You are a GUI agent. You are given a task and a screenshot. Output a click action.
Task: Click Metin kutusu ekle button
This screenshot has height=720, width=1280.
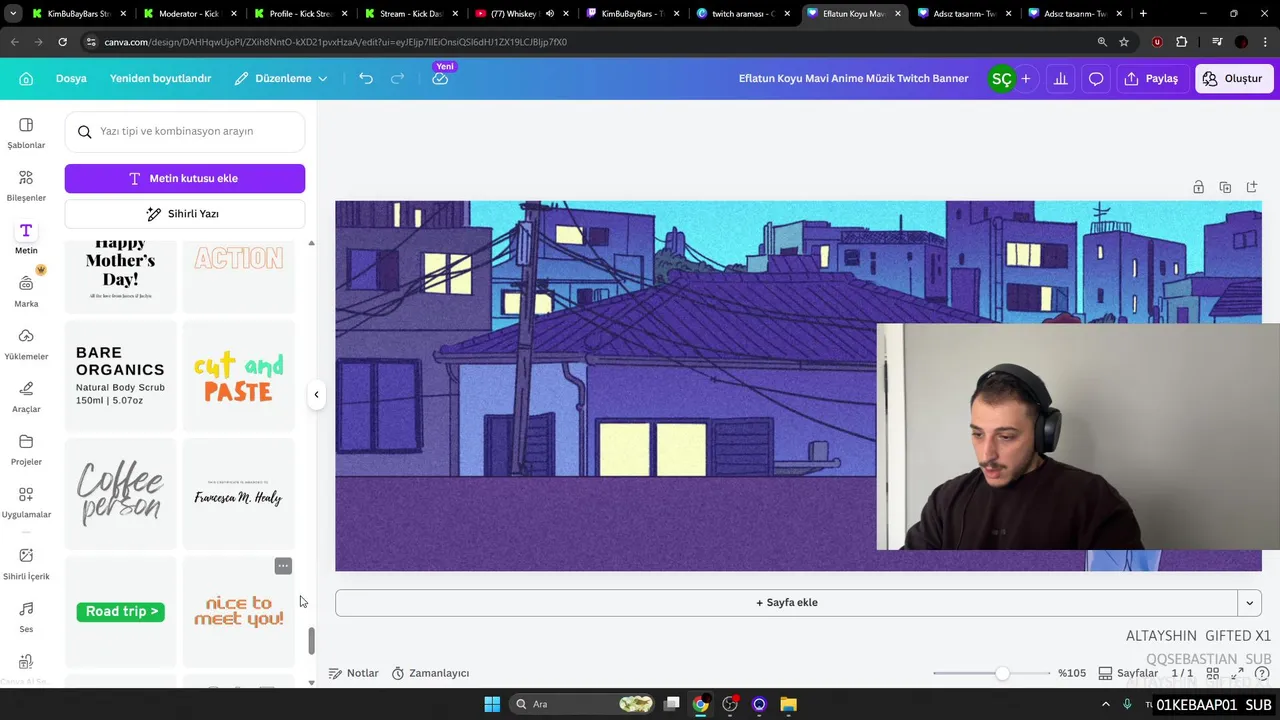point(185,178)
